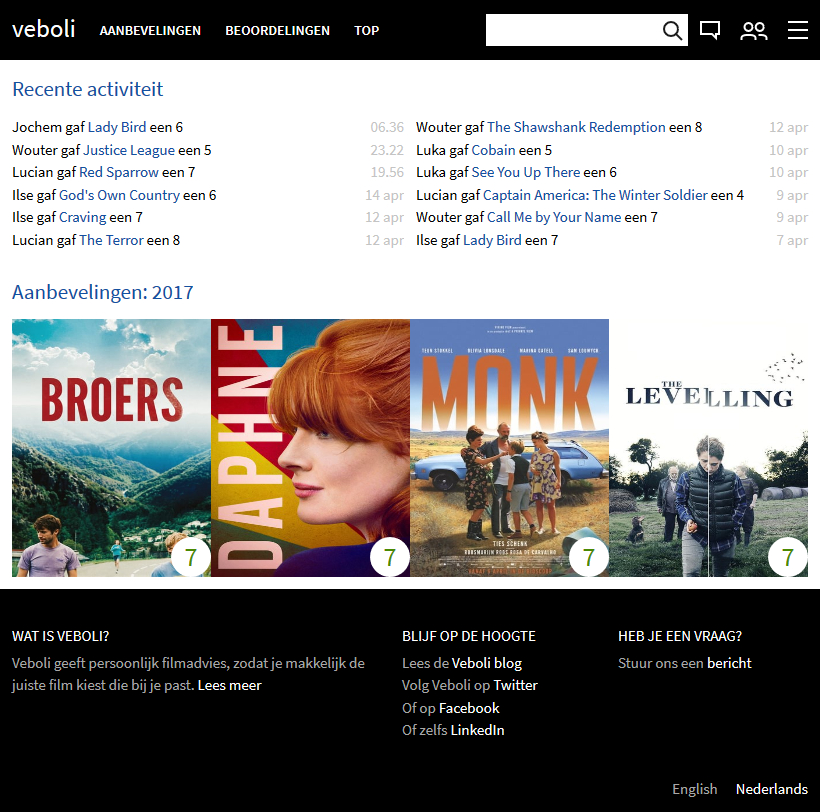The height and width of the screenshot is (812, 820).
Task: Open The Shawshank Redemption link
Action: (x=576, y=128)
